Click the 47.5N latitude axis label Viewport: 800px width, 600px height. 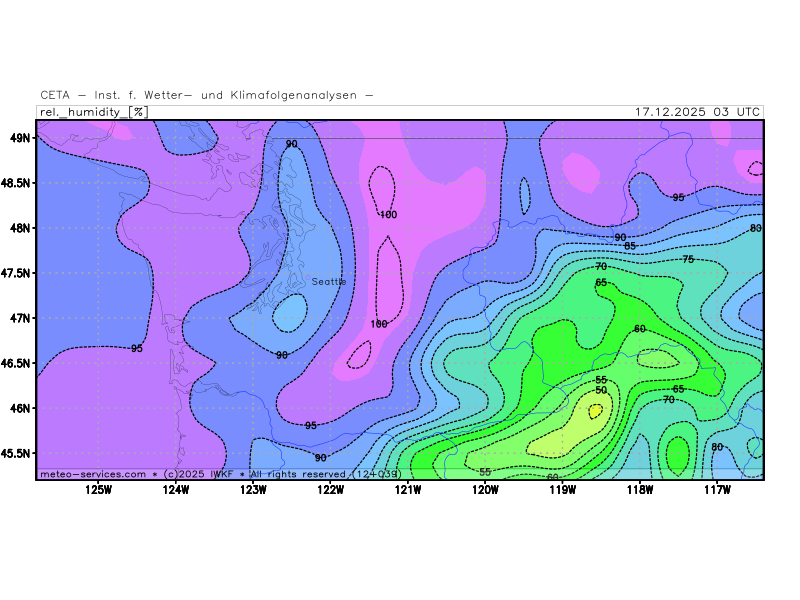[x=15, y=273]
